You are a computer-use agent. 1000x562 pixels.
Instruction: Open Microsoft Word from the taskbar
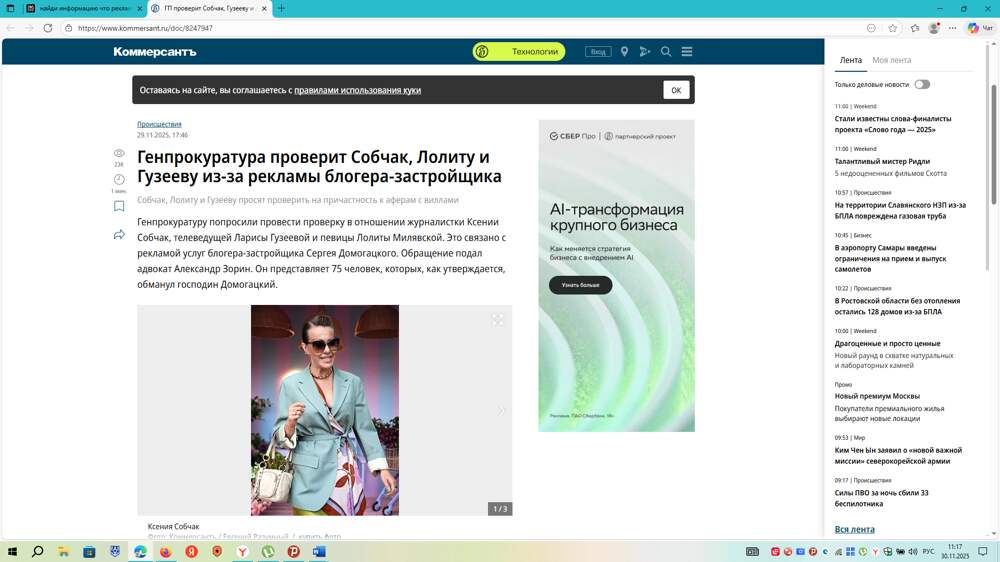[319, 551]
